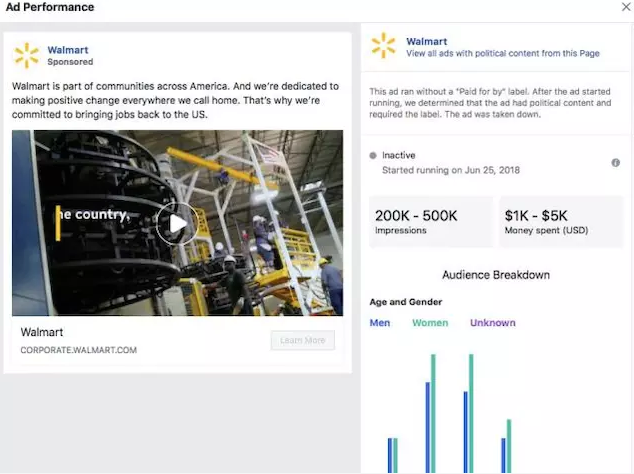
Task: Click the ad copy about bringing jobs back
Action: (175, 100)
